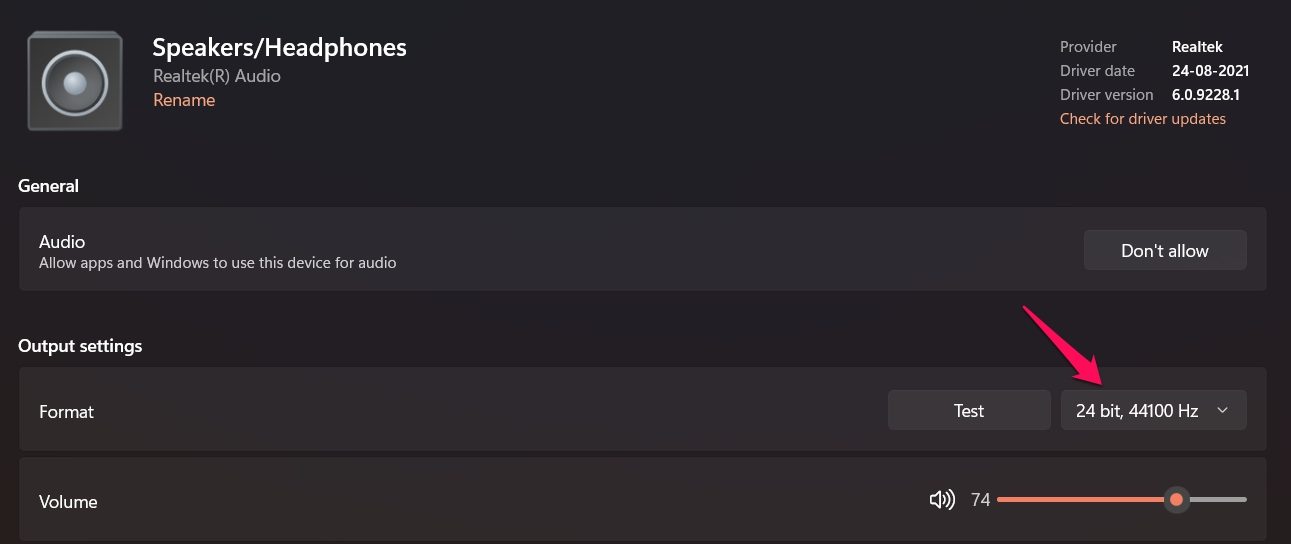Click the driver date 24-08-2021 value
The height and width of the screenshot is (544, 1291).
[1210, 71]
